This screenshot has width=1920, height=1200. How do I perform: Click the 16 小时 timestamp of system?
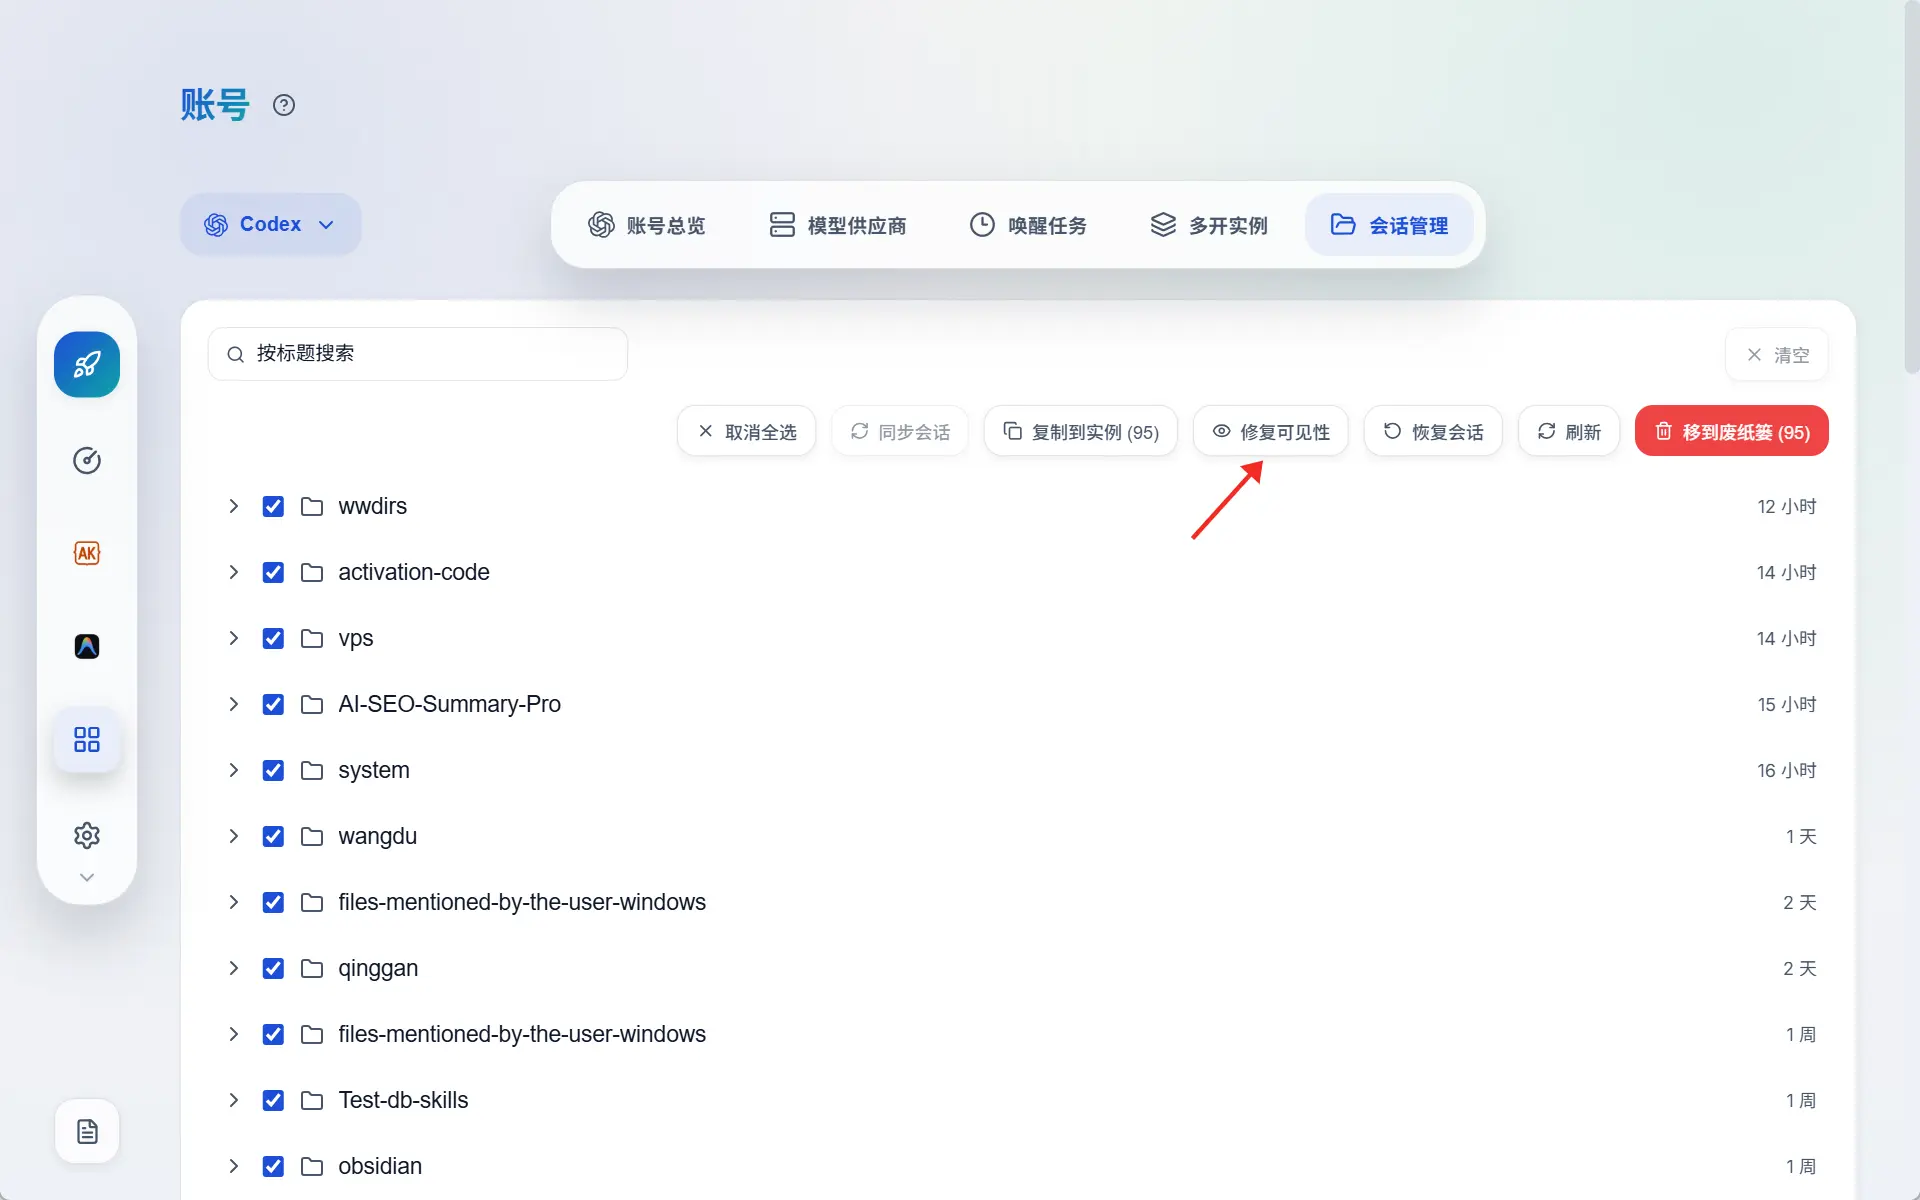pos(1786,770)
